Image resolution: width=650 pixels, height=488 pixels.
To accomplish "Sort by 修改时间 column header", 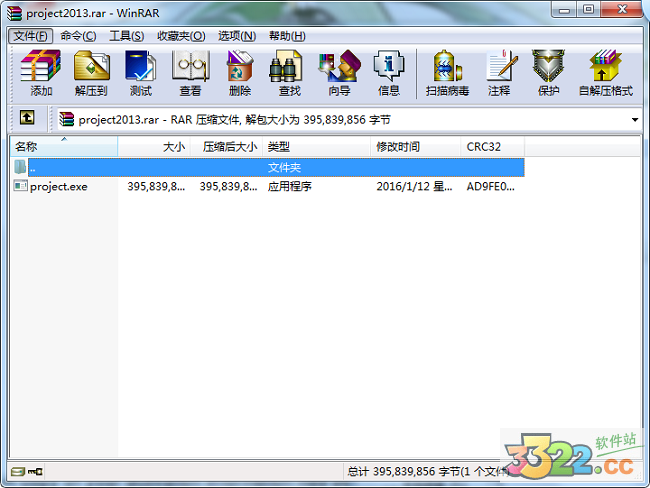I will point(415,147).
